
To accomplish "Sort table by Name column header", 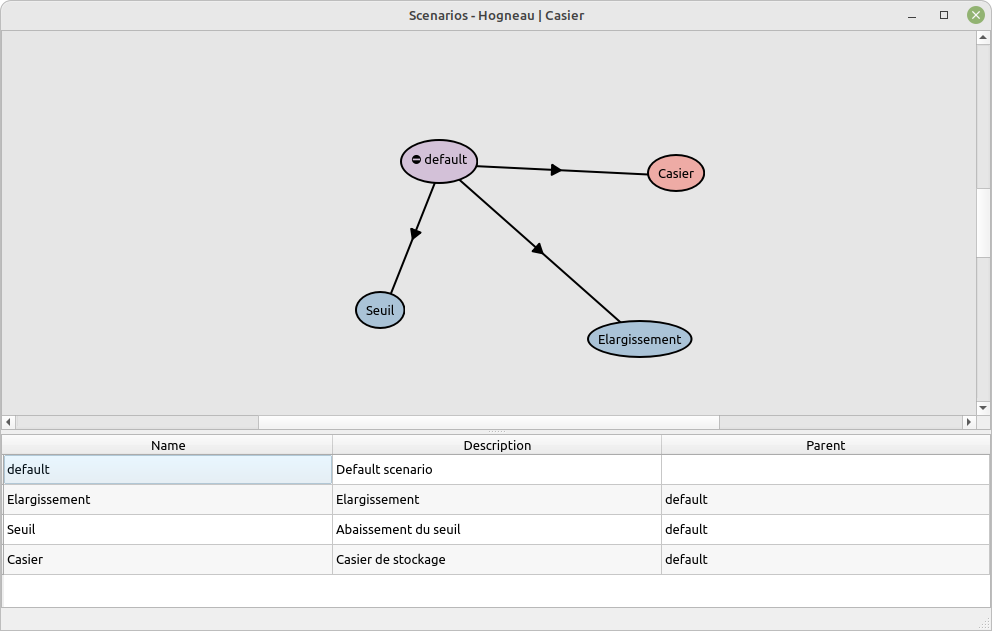I will pos(168,445).
